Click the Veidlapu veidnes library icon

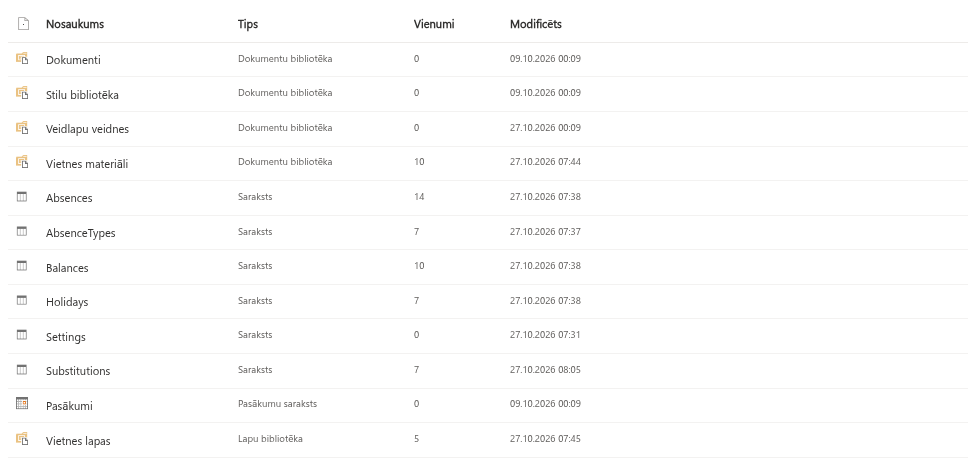point(22,128)
